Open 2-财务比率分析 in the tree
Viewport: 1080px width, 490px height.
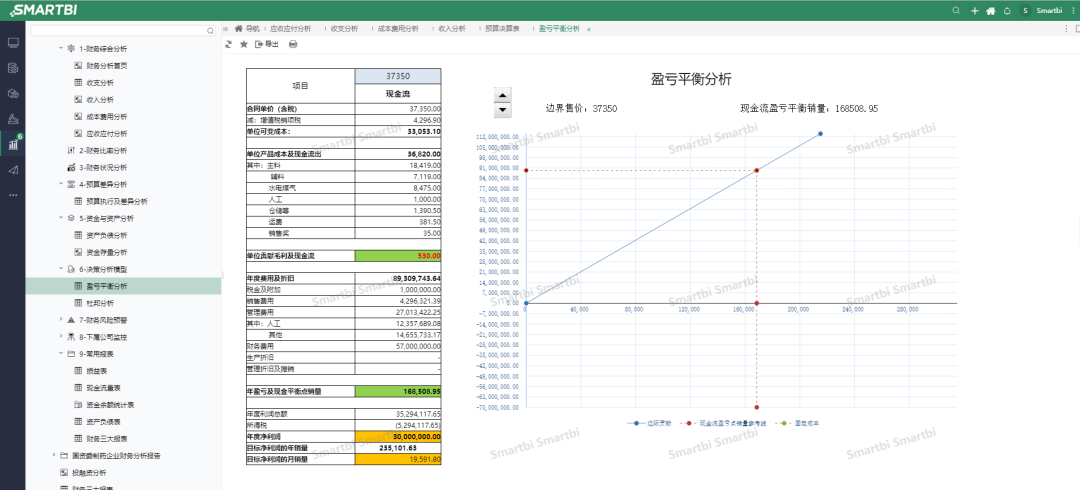click(x=103, y=150)
